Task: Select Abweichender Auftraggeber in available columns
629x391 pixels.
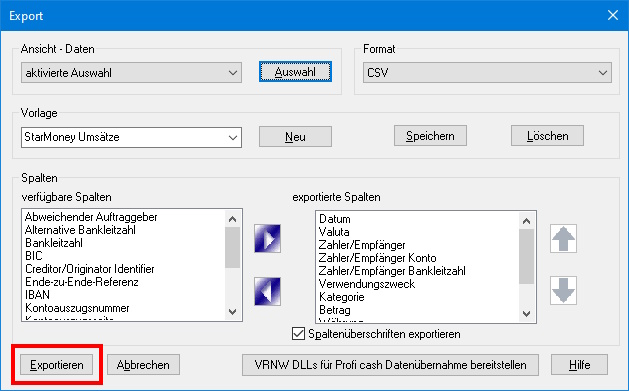Action: [91, 217]
